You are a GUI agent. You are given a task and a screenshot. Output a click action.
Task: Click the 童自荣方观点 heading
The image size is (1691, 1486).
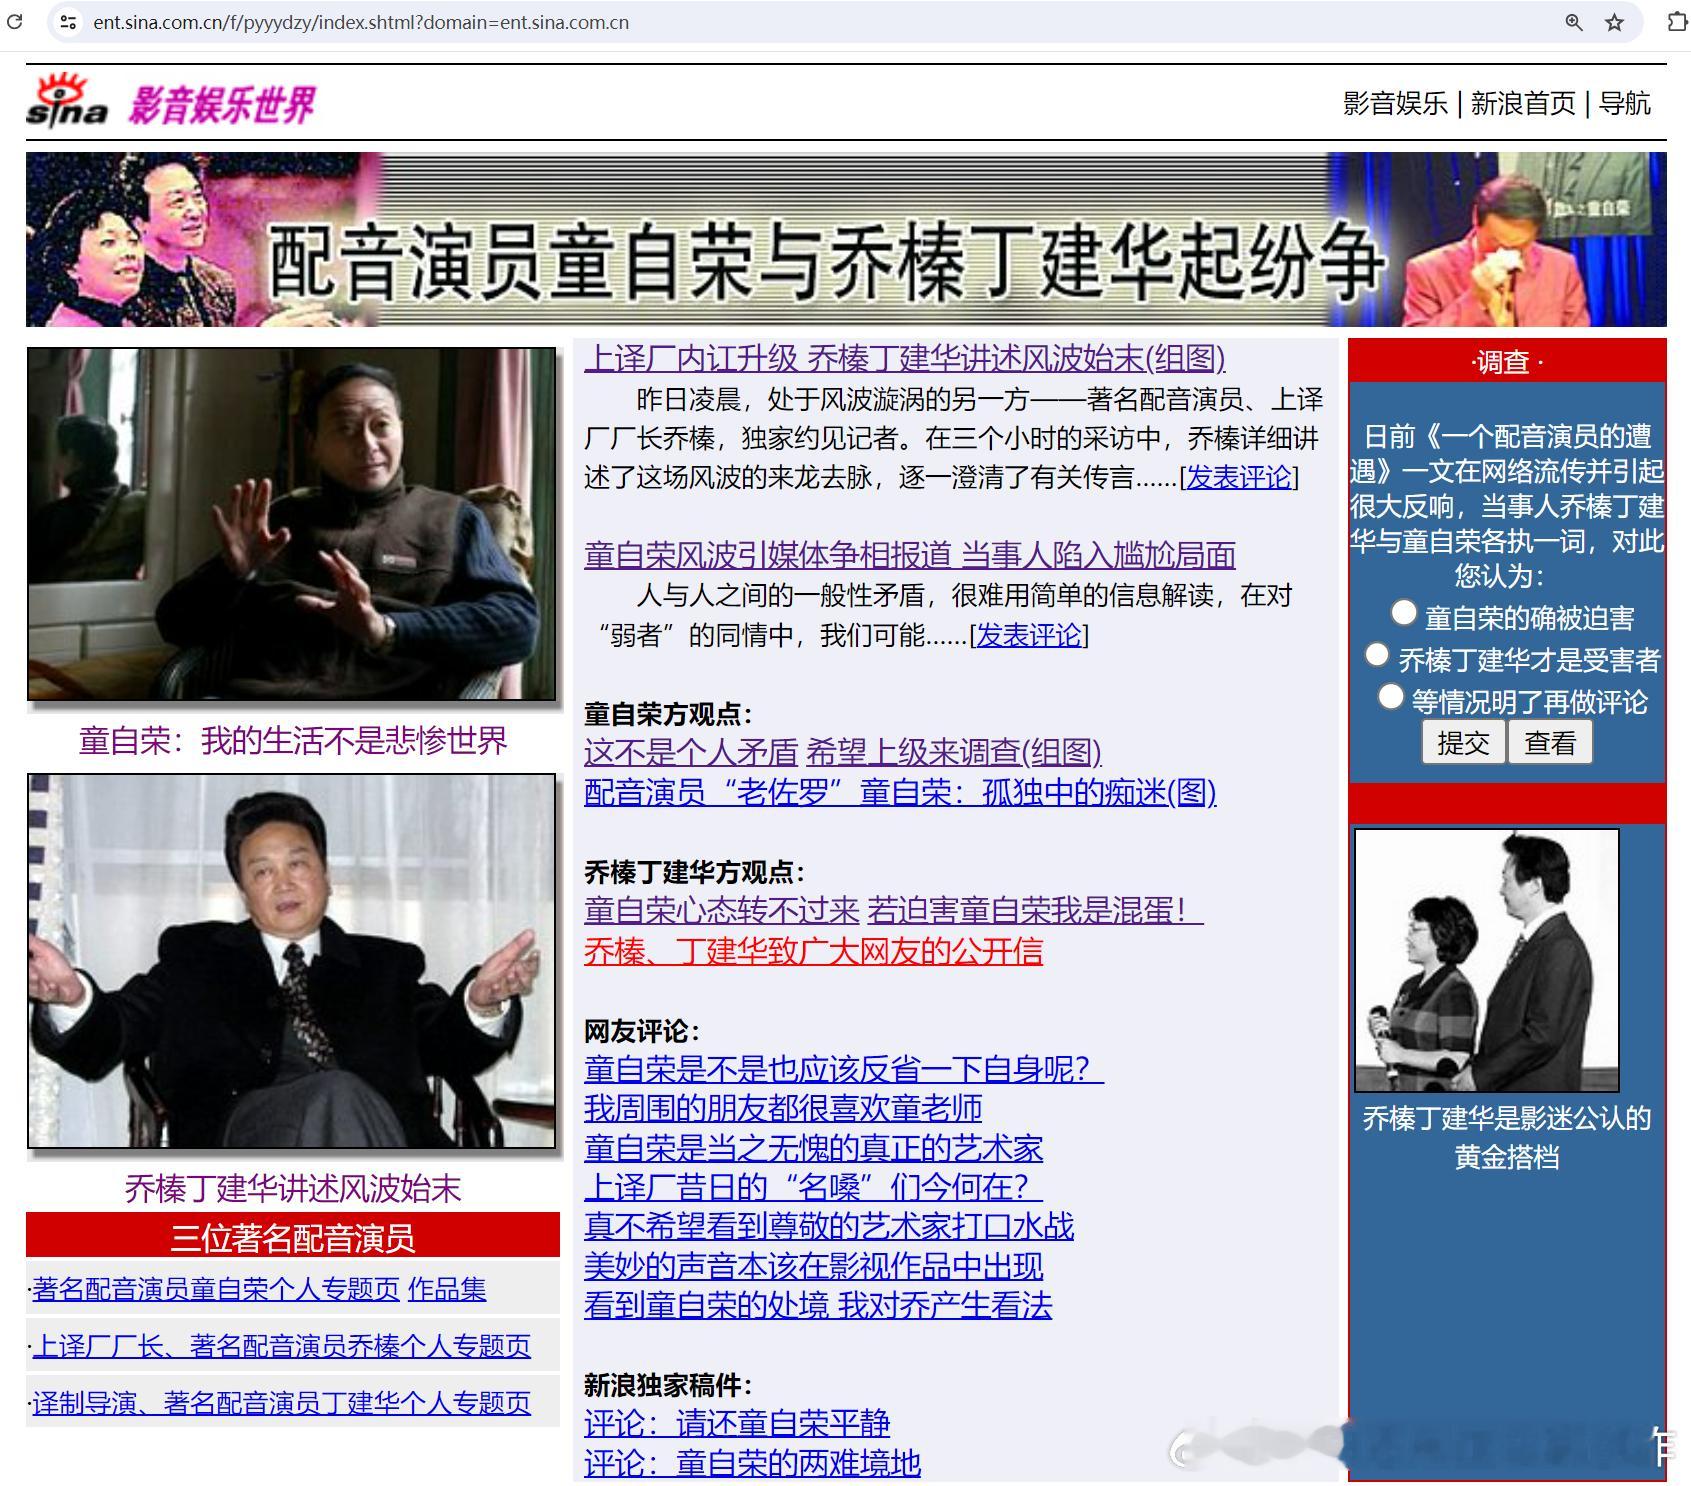pyautogui.click(x=668, y=714)
